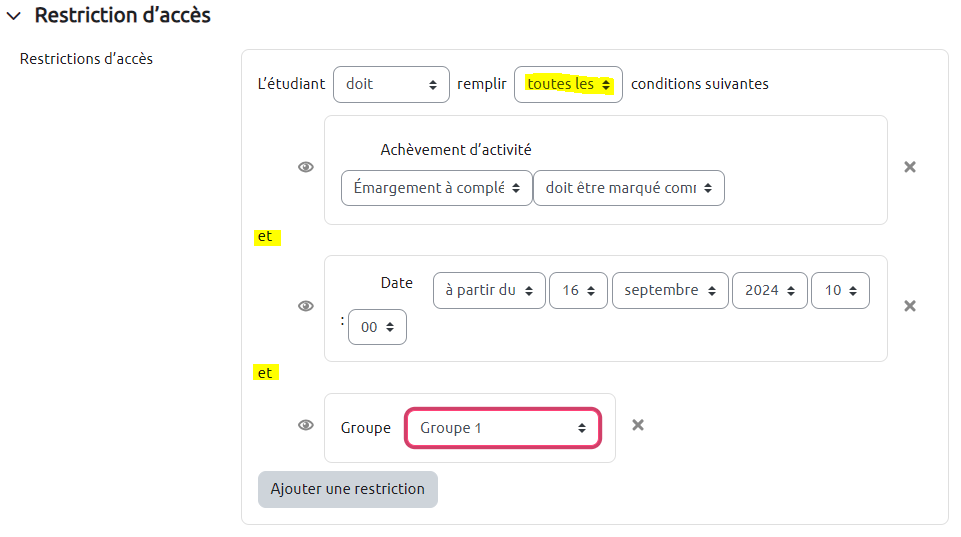Screen dimensions: 961x537
Task: Toggle eye icon for Date restriction
Action: 306,306
